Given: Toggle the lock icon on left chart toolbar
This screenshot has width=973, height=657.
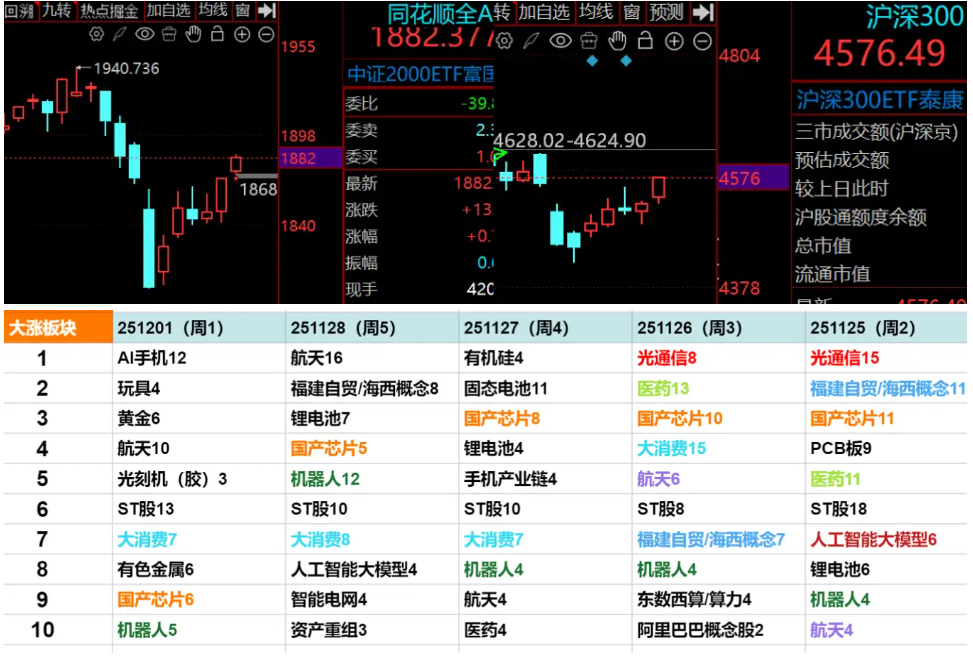Looking at the screenshot, I should (x=218, y=34).
